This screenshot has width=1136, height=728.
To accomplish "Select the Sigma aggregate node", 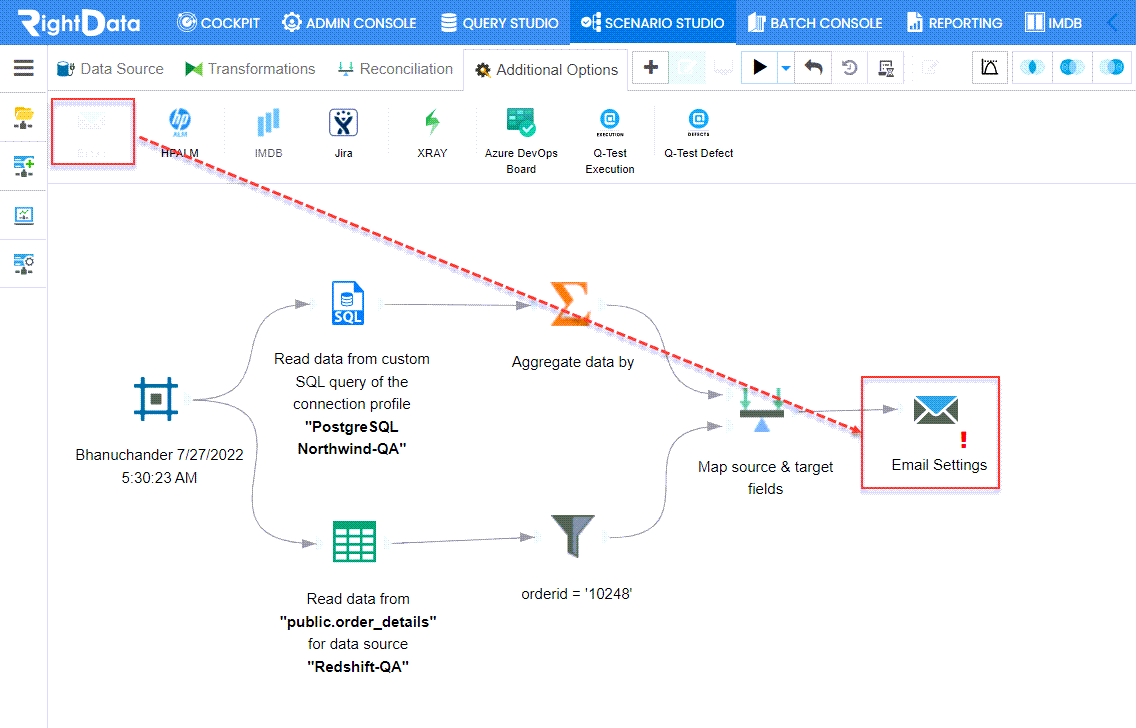I will point(570,304).
